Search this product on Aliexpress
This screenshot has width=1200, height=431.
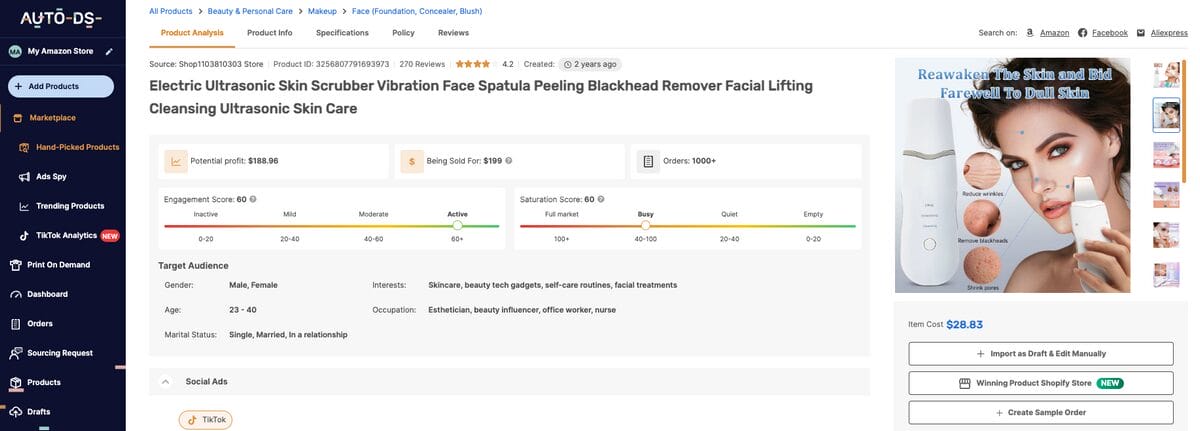click(1169, 33)
